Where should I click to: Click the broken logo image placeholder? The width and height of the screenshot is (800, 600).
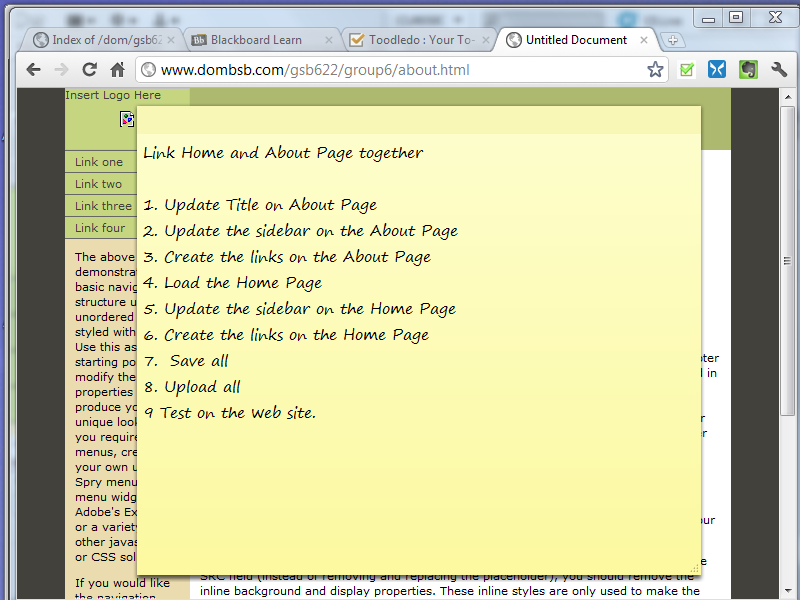pos(127,119)
